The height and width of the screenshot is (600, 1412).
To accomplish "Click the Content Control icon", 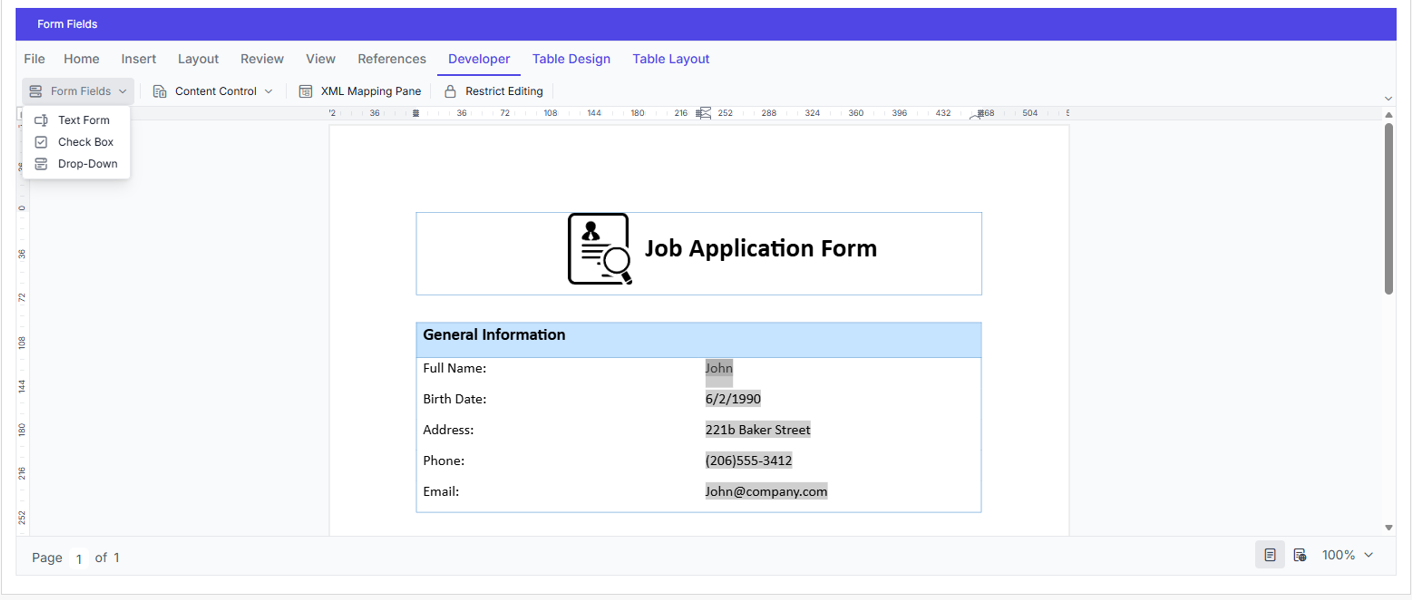I will [x=160, y=90].
